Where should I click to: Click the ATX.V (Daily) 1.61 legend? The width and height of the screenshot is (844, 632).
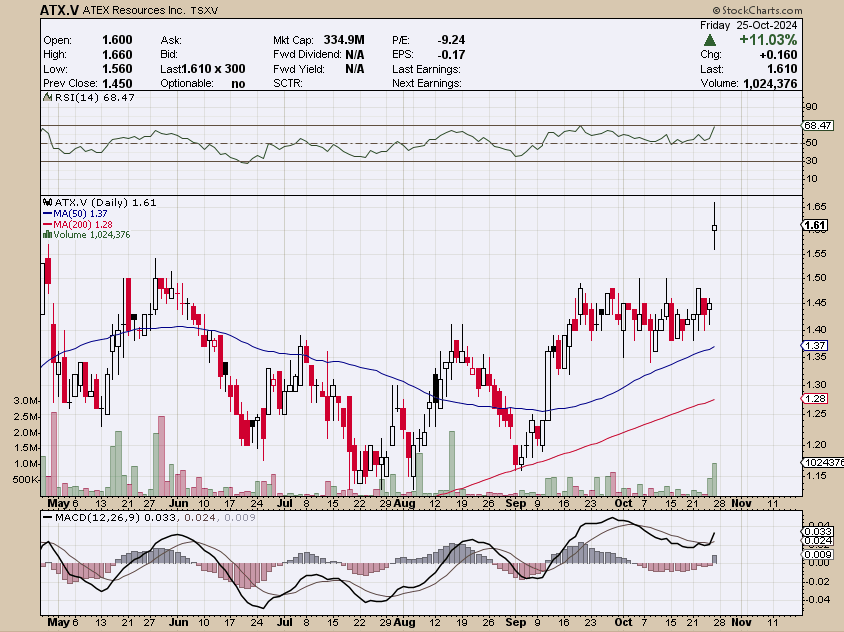click(106, 203)
